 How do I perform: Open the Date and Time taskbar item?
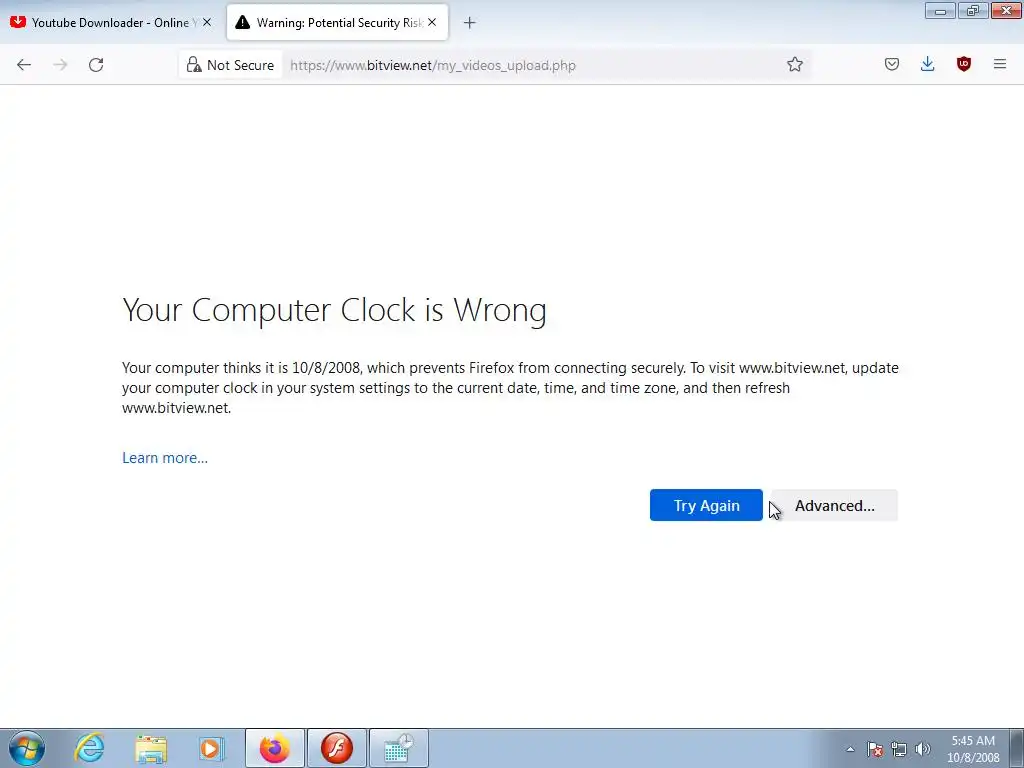click(399, 748)
